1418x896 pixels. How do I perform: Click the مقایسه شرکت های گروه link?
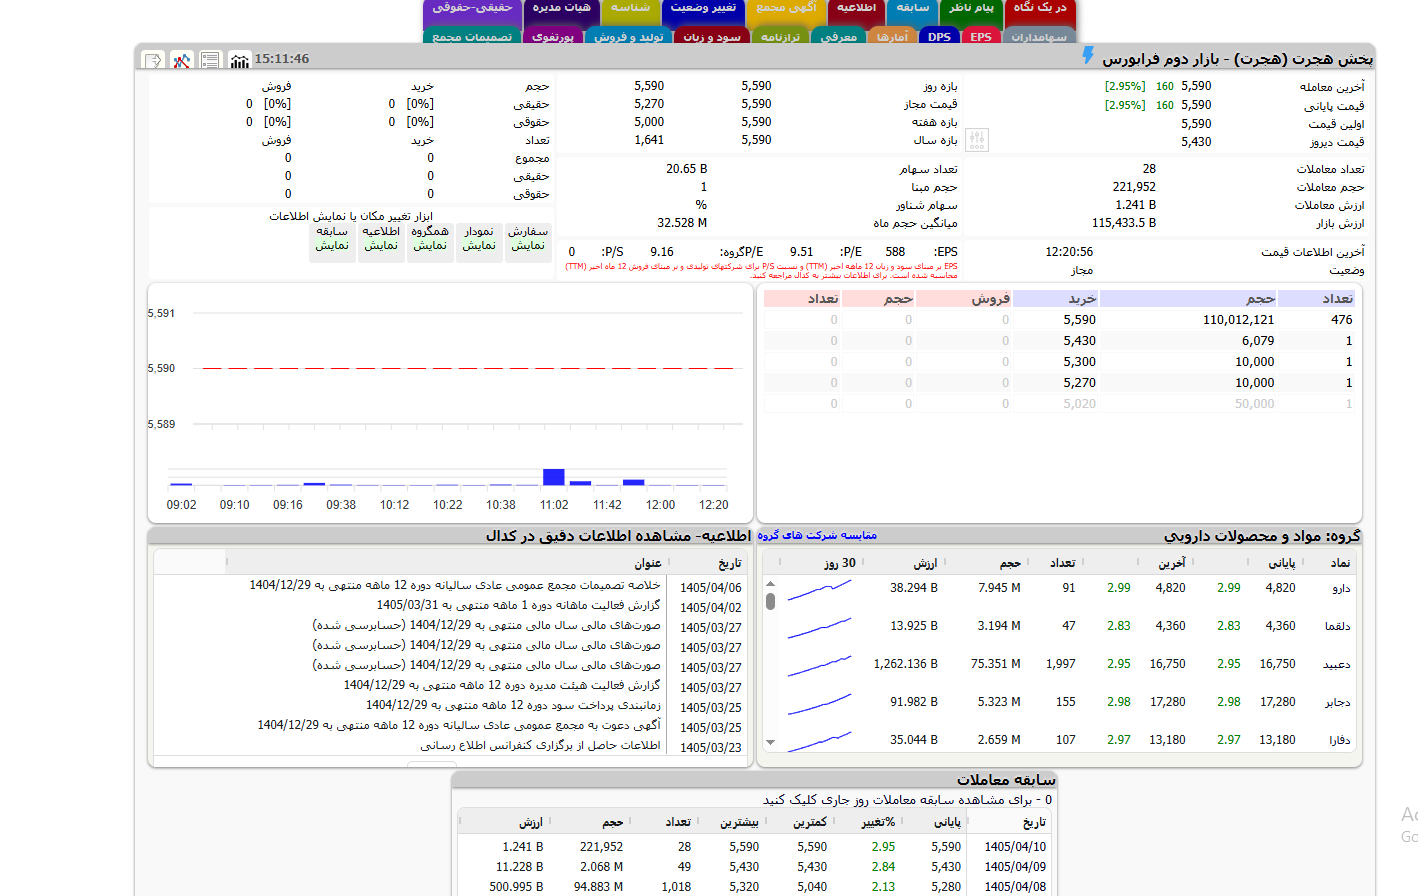[x=817, y=535]
